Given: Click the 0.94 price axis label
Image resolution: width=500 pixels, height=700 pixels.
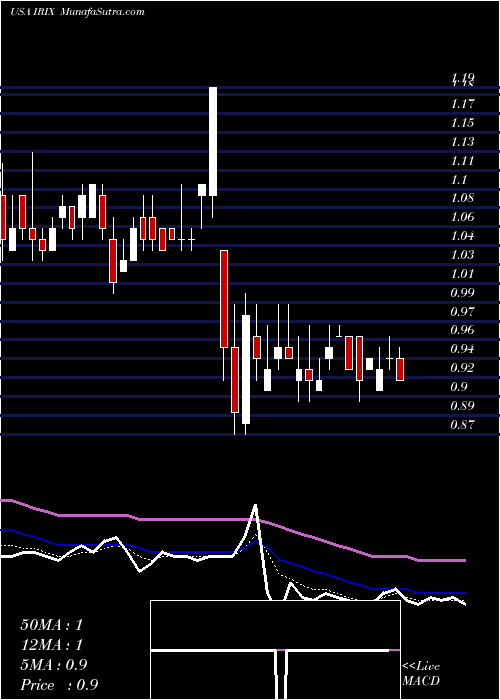Looking at the screenshot, I should 463,349.
